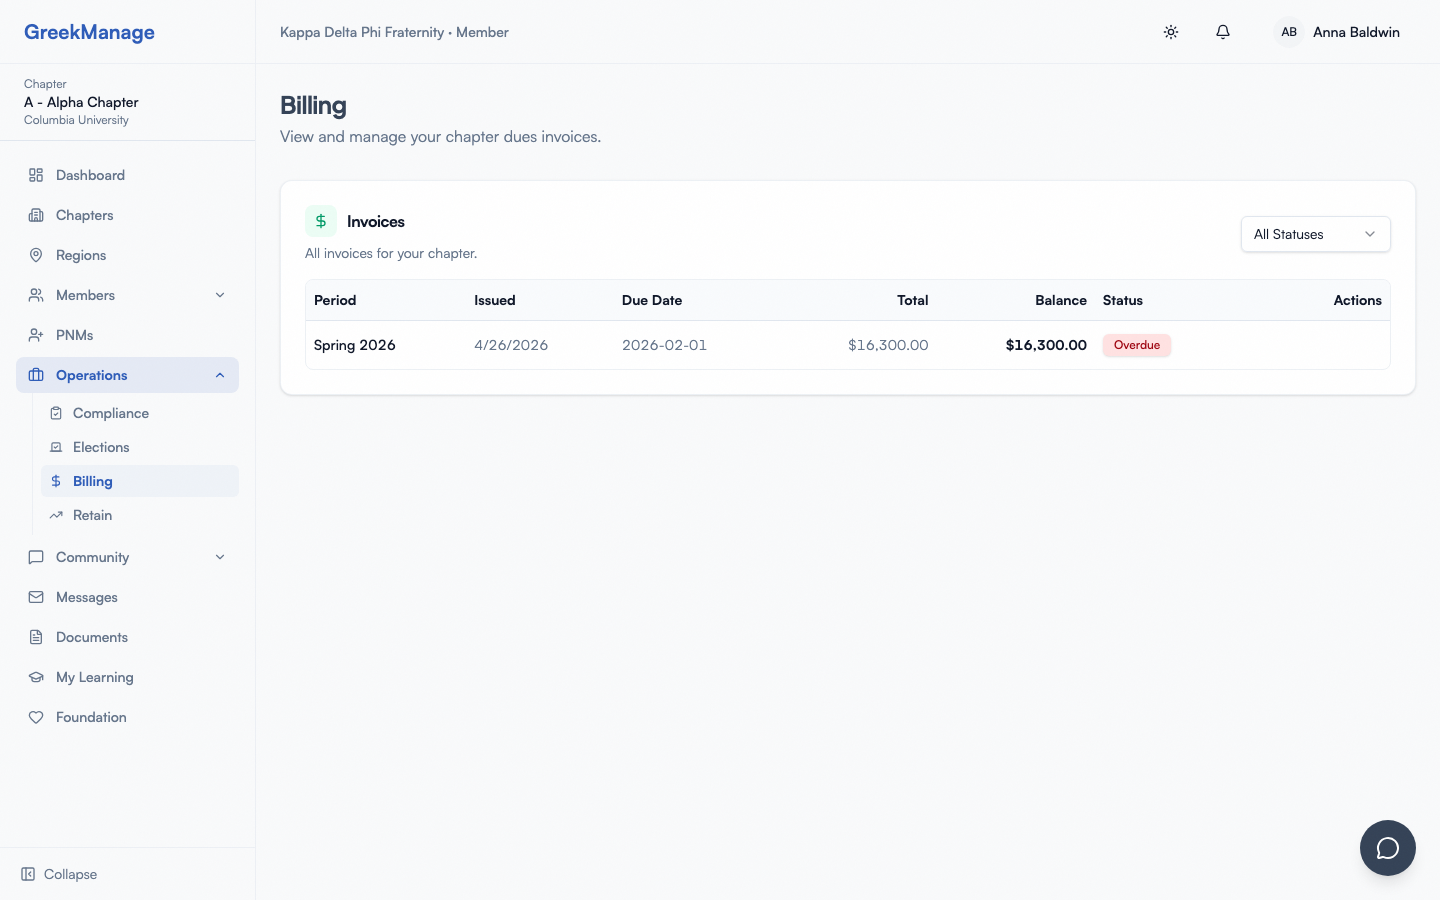Select the Retain trending icon
This screenshot has width=1440, height=900.
point(56,515)
